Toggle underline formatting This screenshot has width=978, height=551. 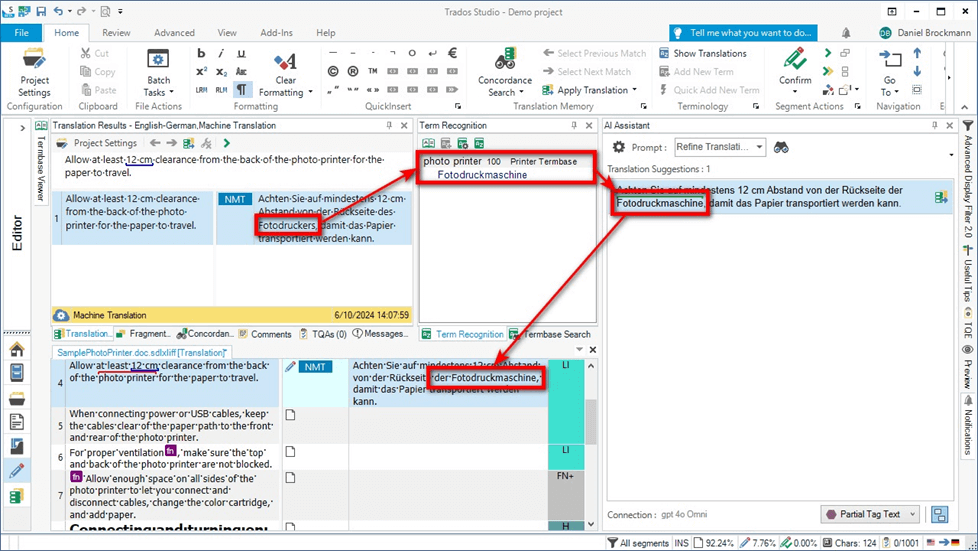242,53
